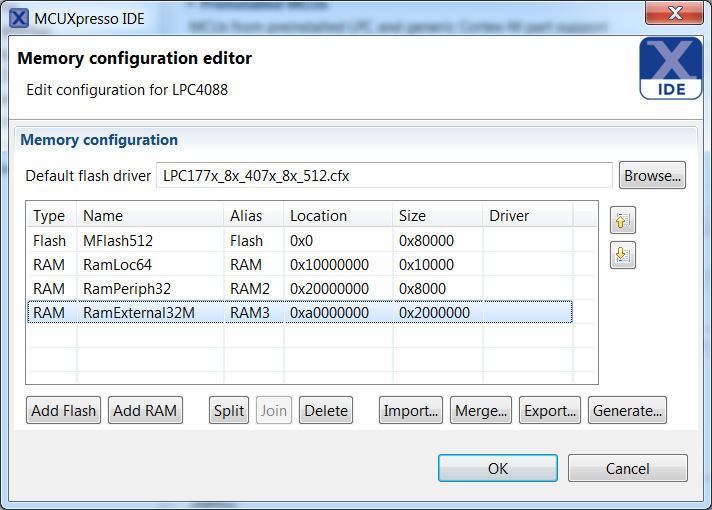
Task: Click the Size column header
Action: click(438, 215)
